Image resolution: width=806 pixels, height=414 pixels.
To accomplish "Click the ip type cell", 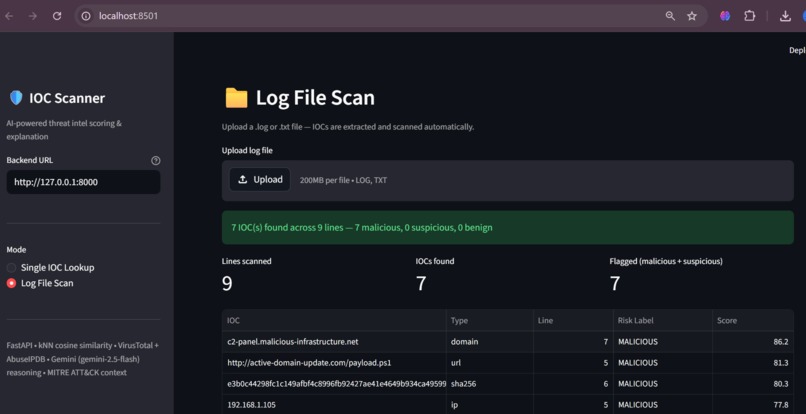I will 489,405.
